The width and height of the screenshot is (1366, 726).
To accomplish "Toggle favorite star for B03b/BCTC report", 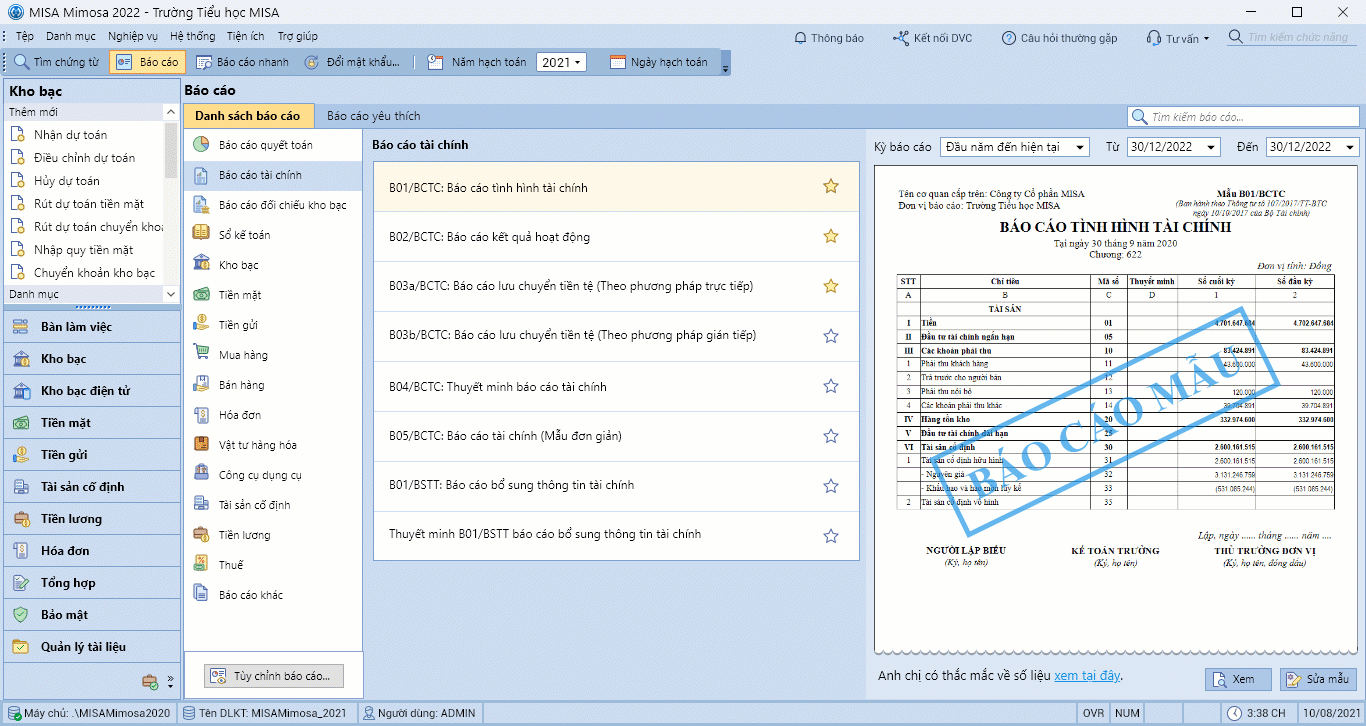I will [830, 336].
